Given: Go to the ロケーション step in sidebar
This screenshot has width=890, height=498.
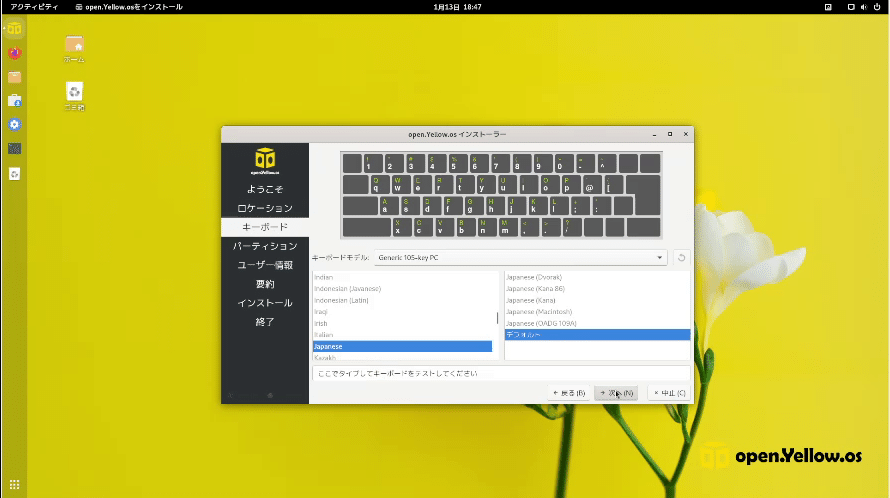Looking at the screenshot, I should point(265,208).
